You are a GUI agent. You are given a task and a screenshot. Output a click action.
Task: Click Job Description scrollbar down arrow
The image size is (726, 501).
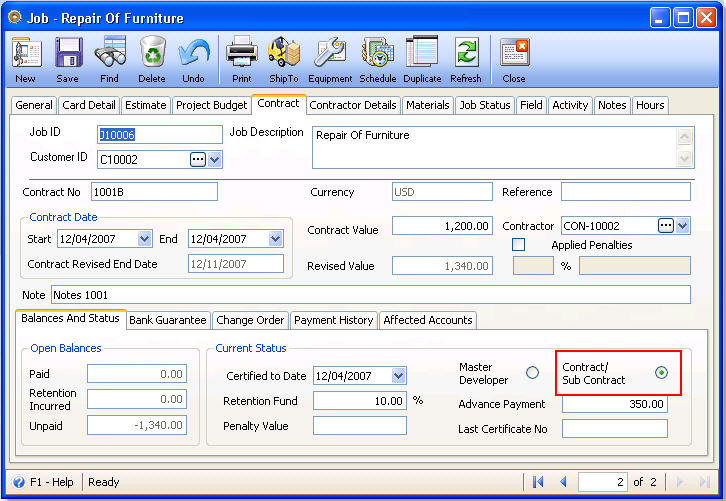pos(684,159)
